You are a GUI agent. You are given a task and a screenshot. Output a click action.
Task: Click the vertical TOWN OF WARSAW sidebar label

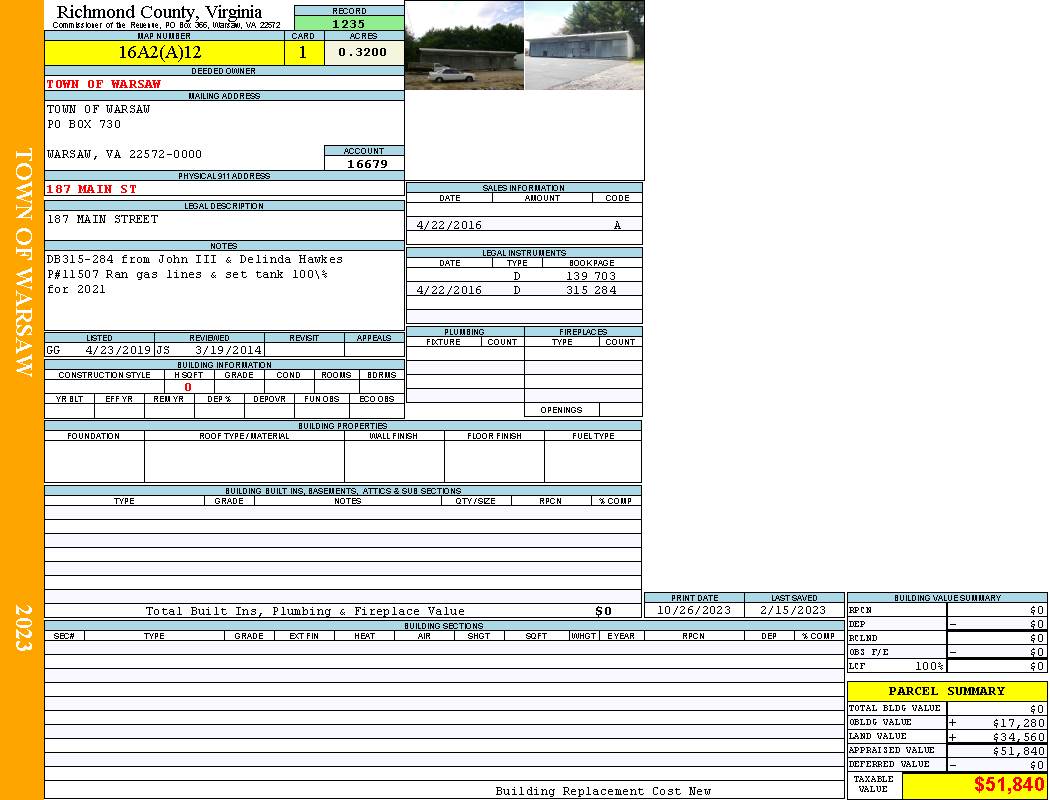pos(23,262)
